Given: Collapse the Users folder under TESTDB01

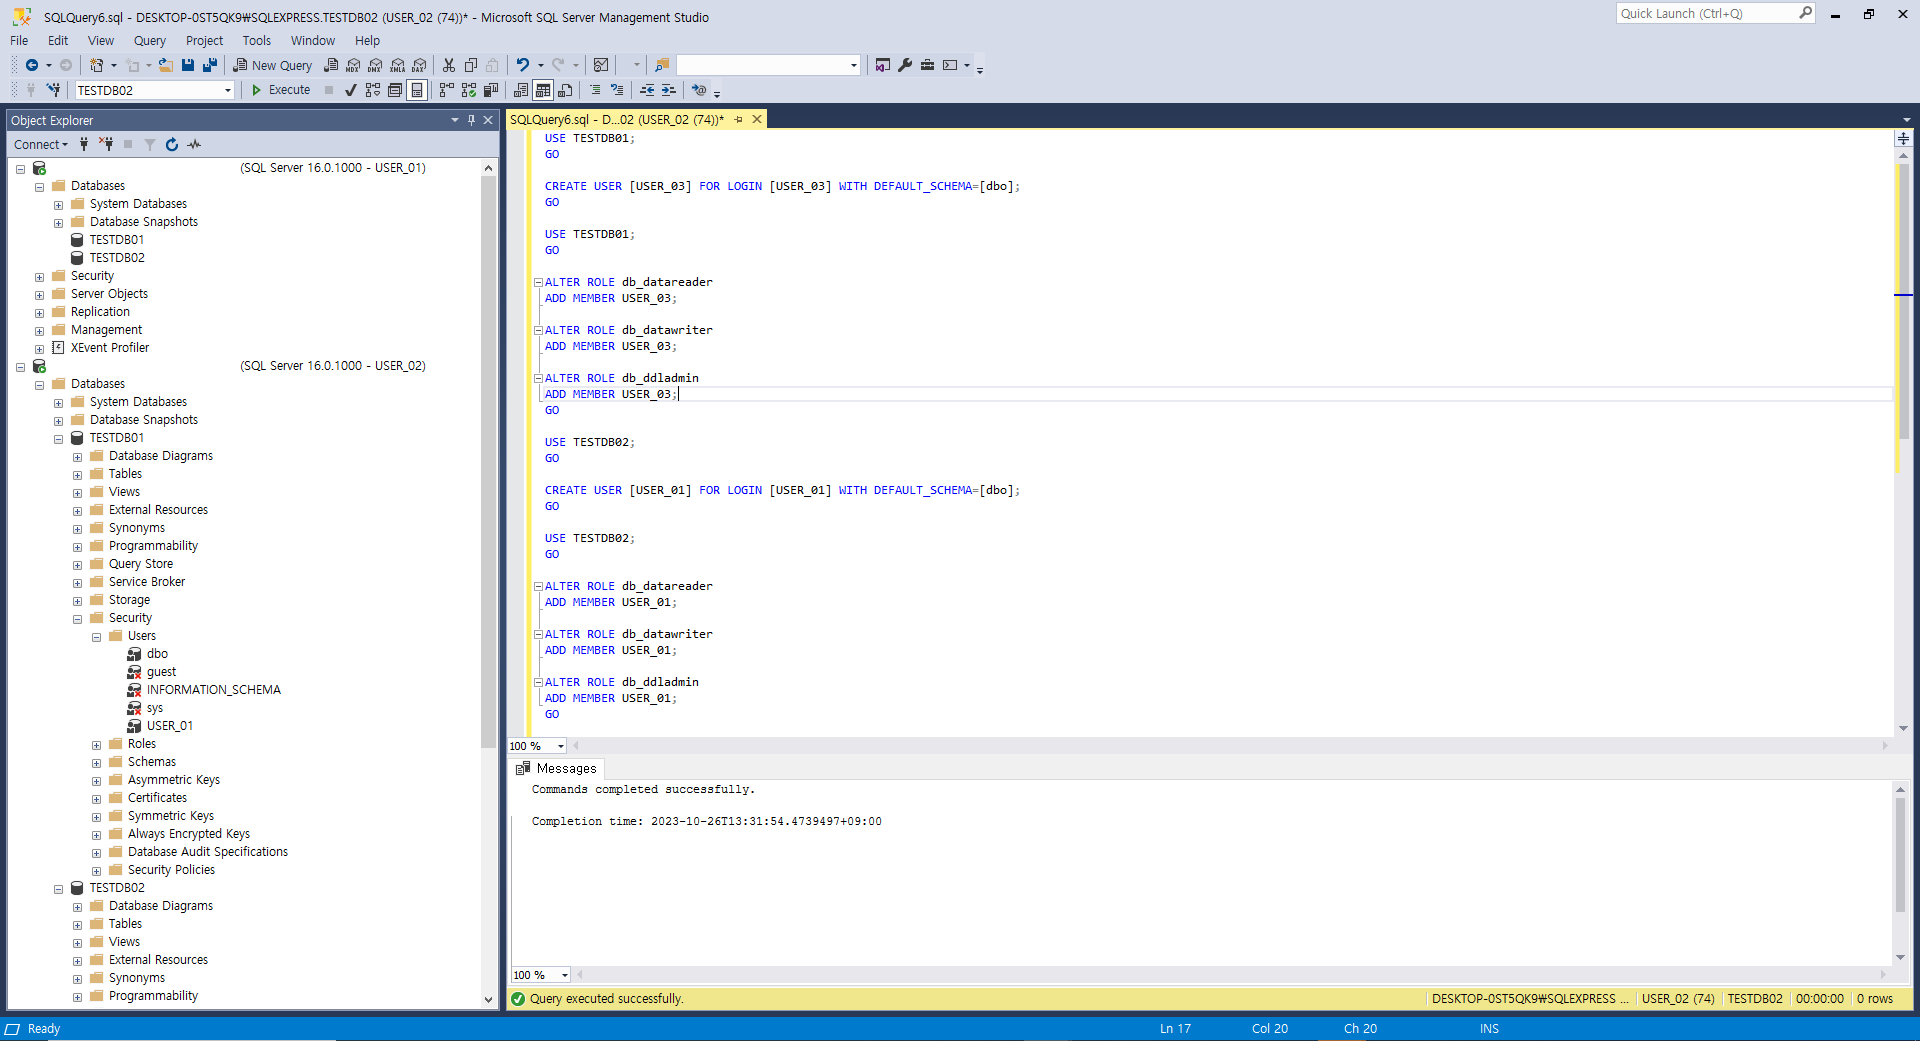Looking at the screenshot, I should 97,637.
